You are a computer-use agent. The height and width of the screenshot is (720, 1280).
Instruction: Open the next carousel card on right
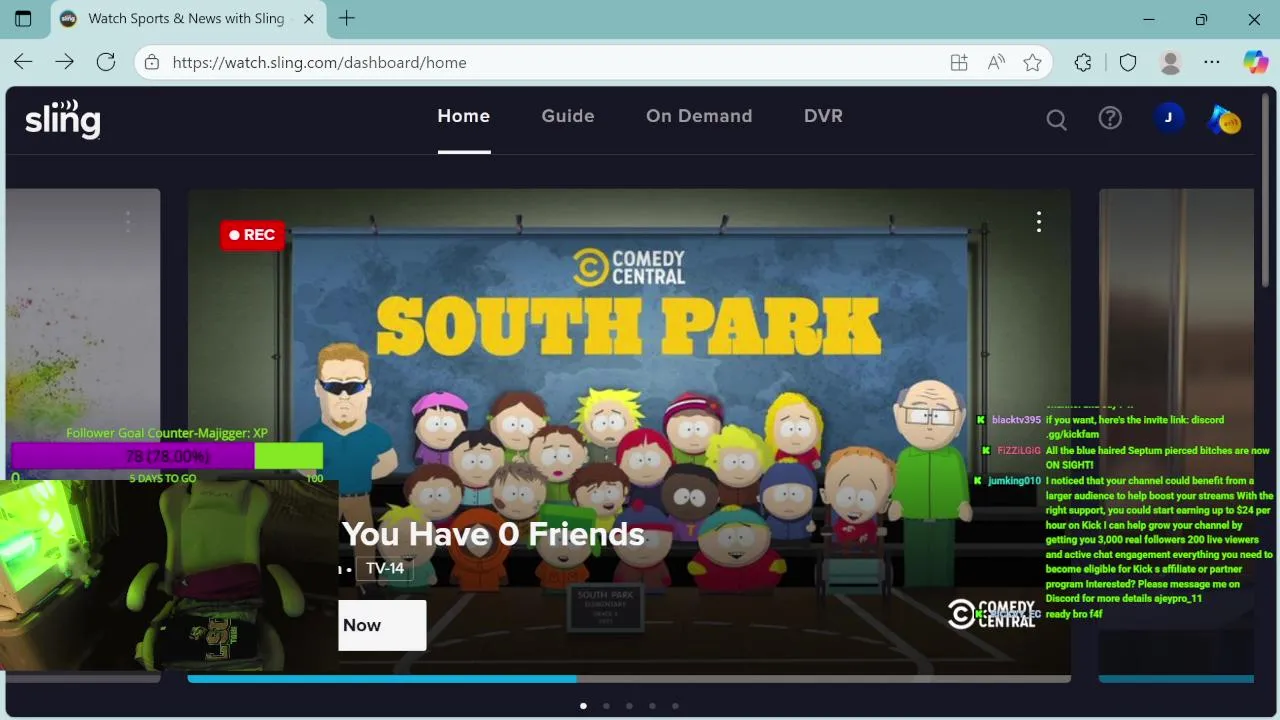1176,435
